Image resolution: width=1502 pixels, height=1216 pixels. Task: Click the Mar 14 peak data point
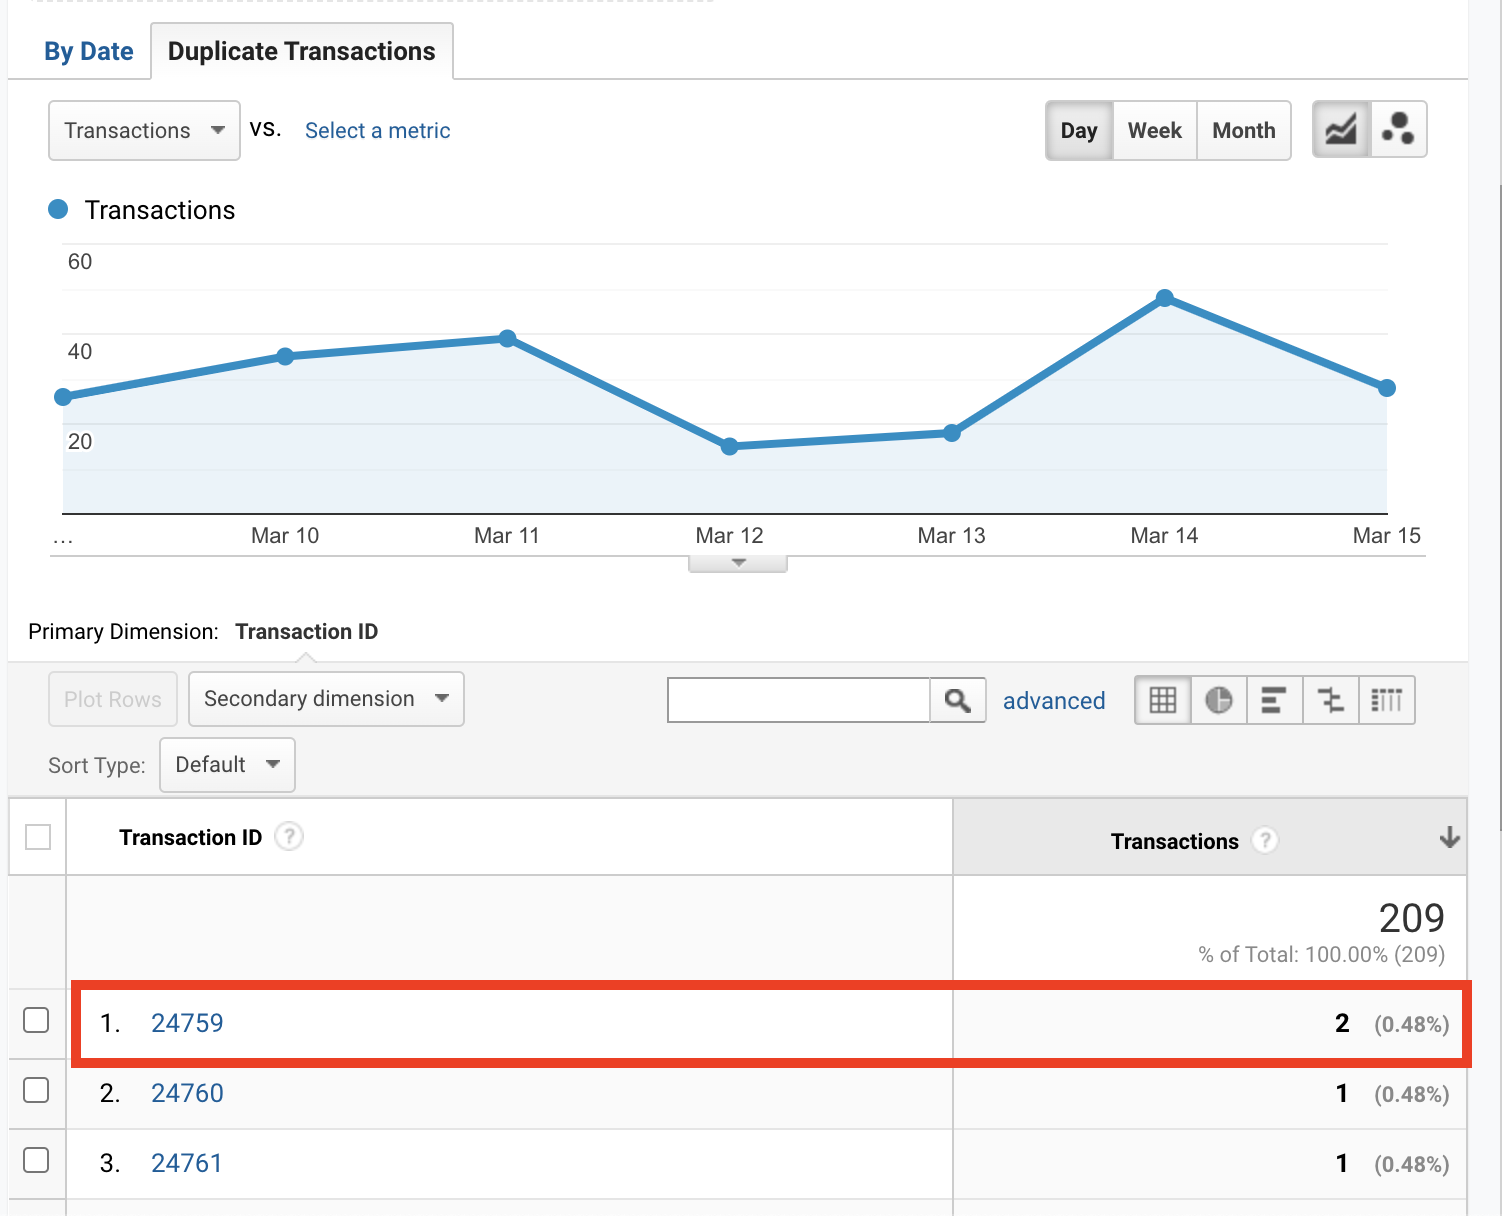(1164, 298)
